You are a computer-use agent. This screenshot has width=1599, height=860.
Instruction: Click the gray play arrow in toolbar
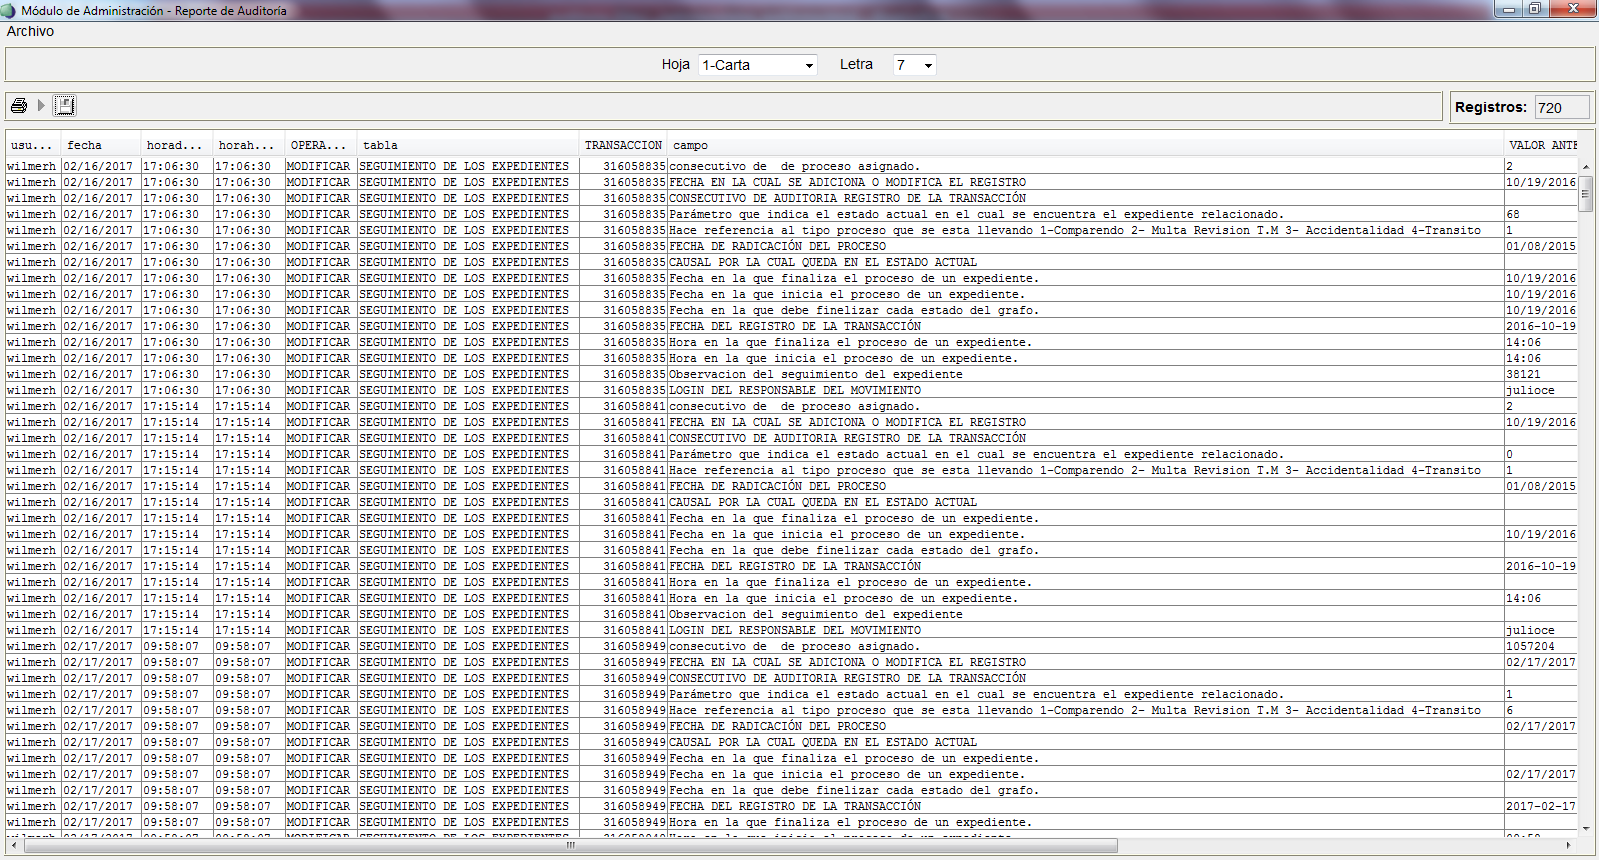(41, 105)
